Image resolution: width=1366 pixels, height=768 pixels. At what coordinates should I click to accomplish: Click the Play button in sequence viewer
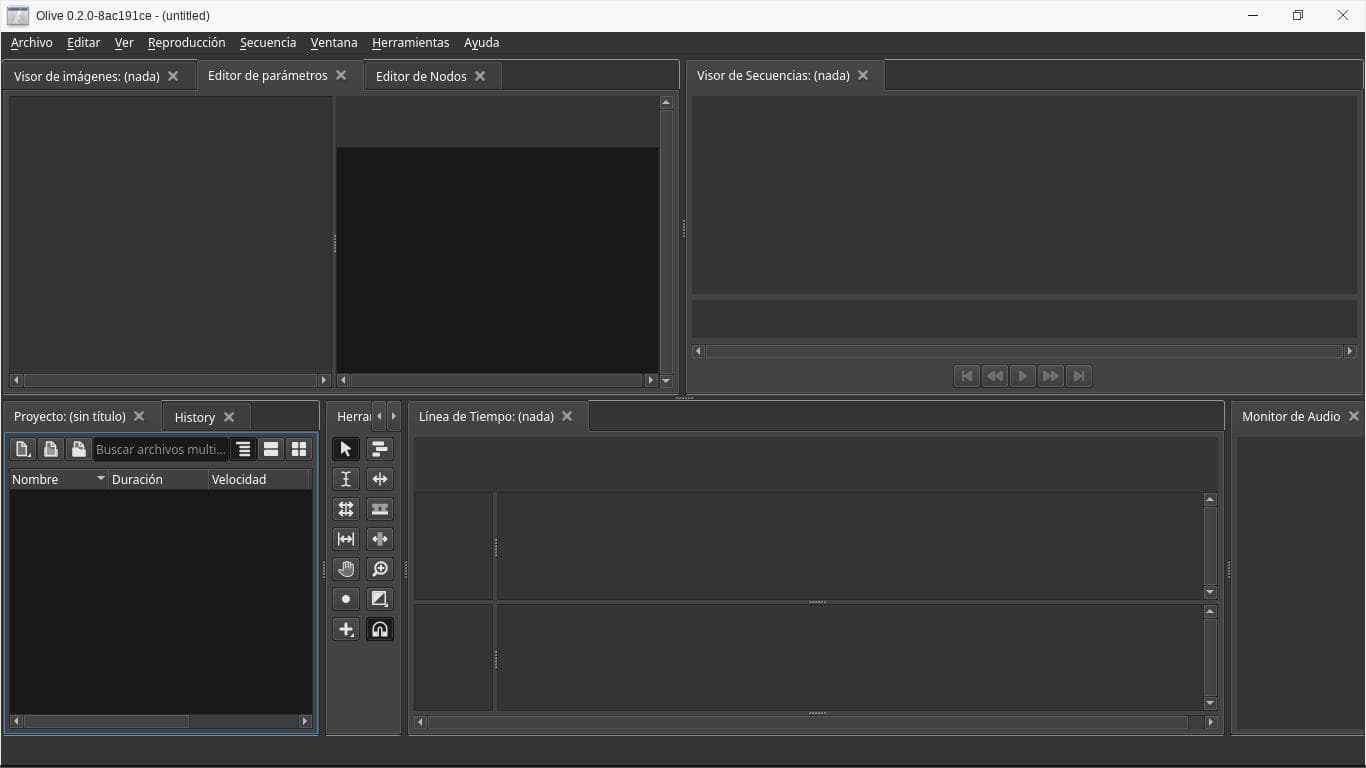tap(1022, 376)
